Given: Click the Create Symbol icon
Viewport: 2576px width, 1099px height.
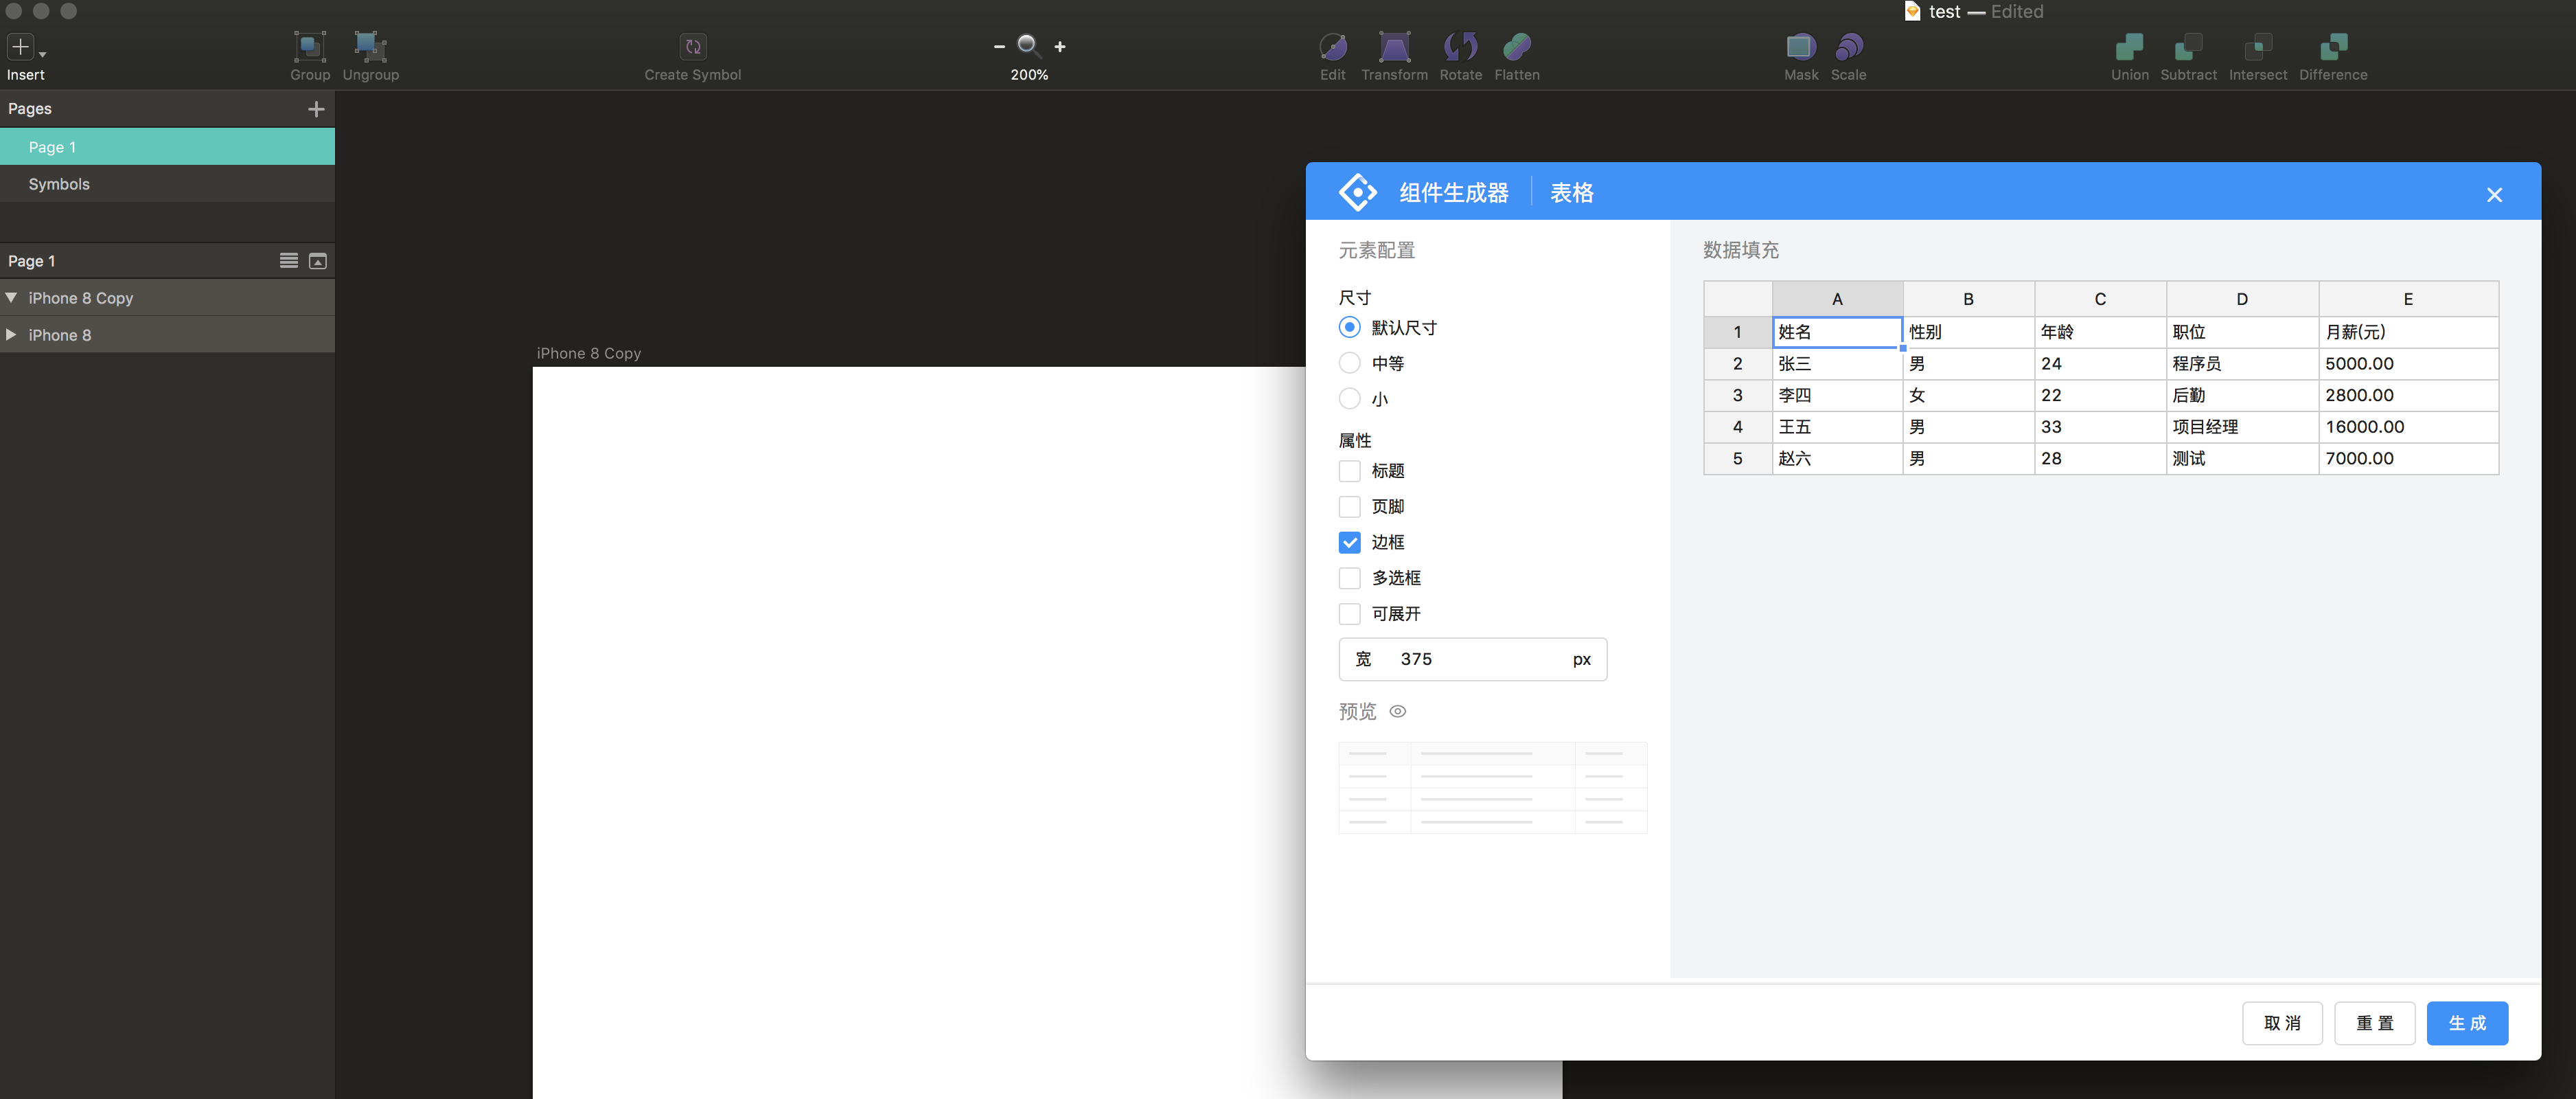Looking at the screenshot, I should 692,47.
